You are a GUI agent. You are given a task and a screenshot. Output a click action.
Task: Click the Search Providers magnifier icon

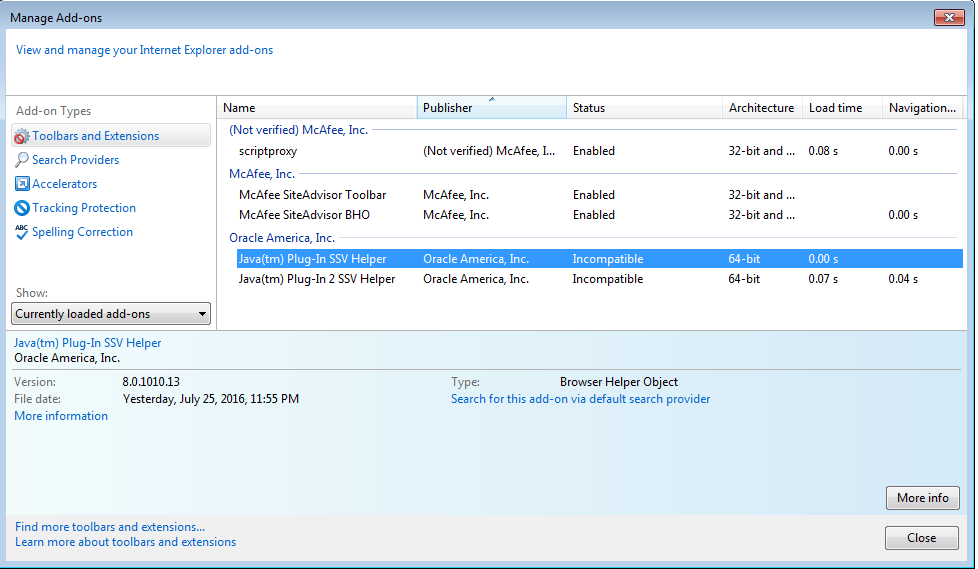22,160
